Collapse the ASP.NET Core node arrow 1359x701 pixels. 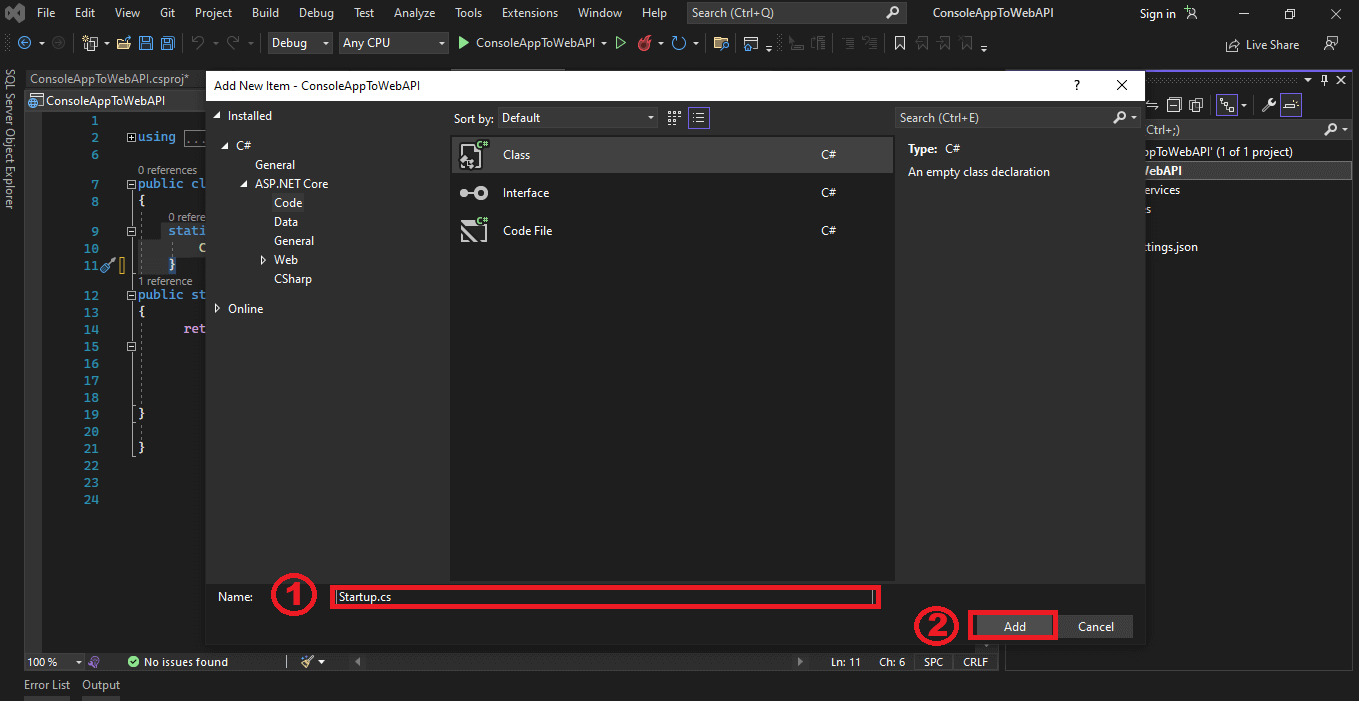(x=244, y=184)
